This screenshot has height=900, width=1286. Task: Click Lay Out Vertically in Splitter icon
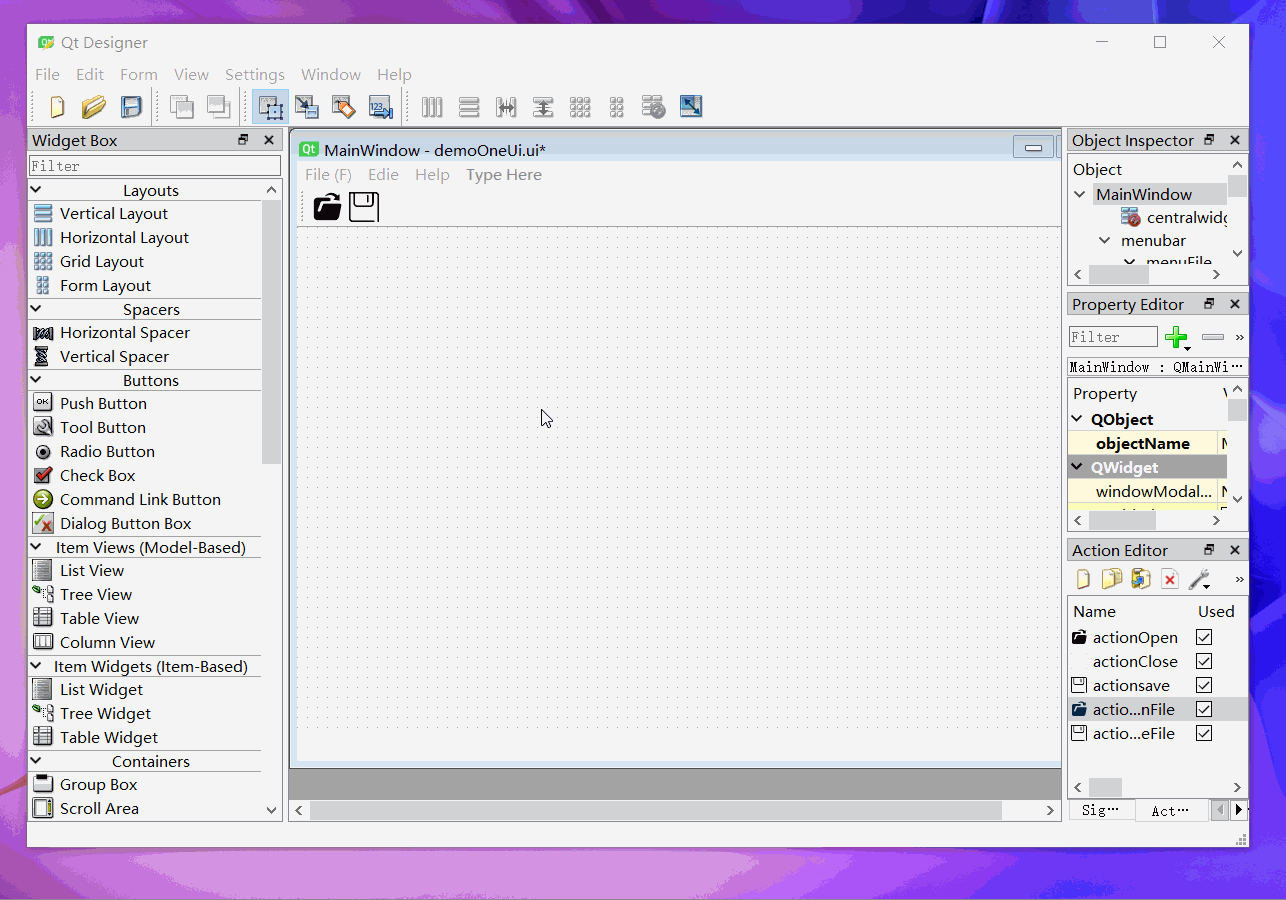click(x=543, y=106)
